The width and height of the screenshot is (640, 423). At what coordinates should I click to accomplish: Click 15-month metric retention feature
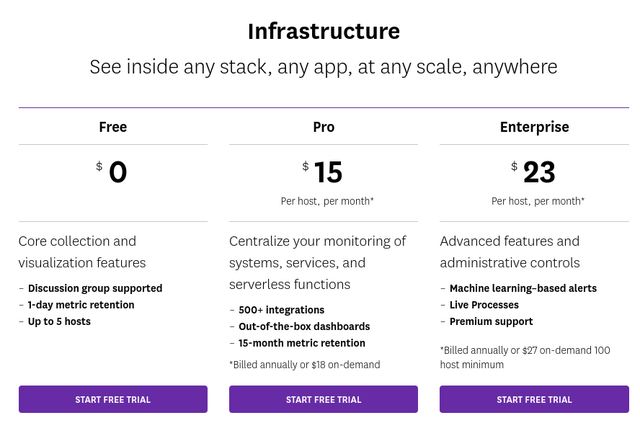click(x=302, y=343)
